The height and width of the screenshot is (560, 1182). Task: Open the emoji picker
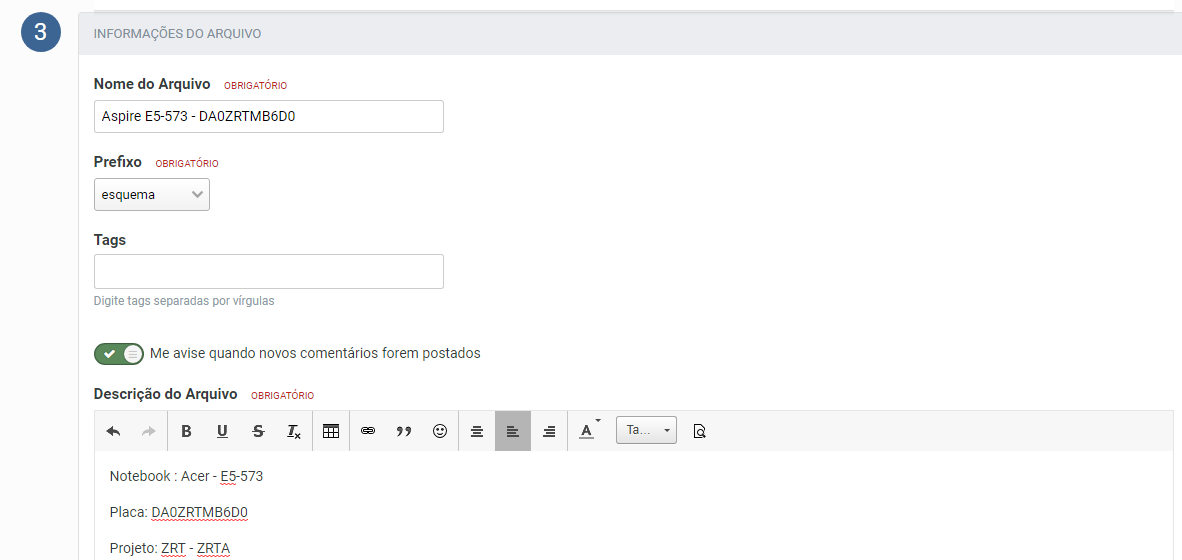(x=440, y=431)
